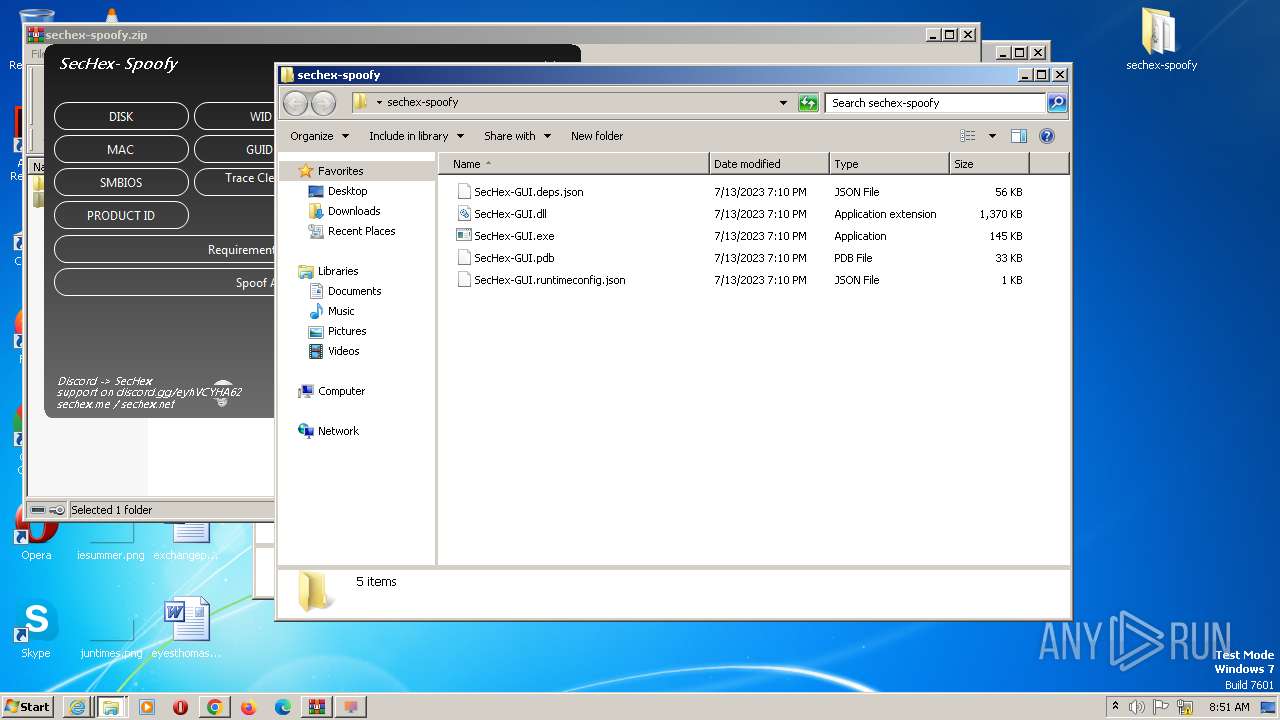The height and width of the screenshot is (720, 1280).
Task: Open eyesthomas Word document on desktop
Action: tap(186, 628)
